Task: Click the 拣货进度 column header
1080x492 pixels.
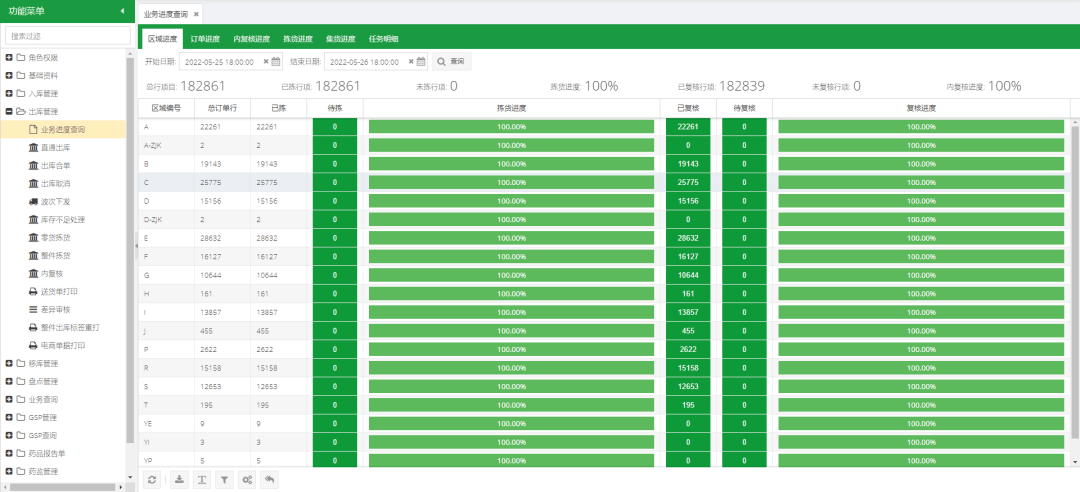Action: [511, 107]
